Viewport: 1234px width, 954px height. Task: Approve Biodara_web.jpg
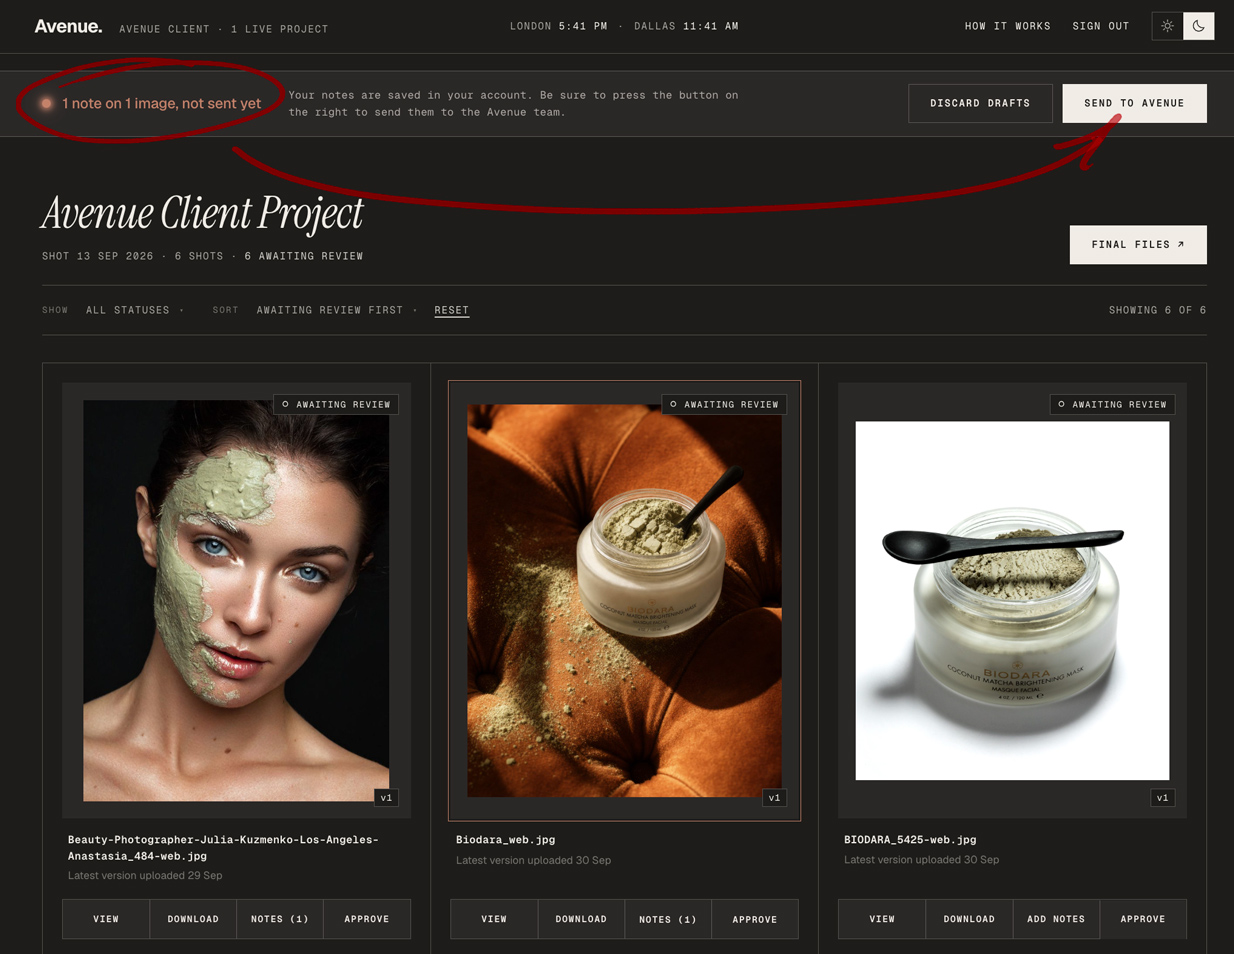(755, 919)
